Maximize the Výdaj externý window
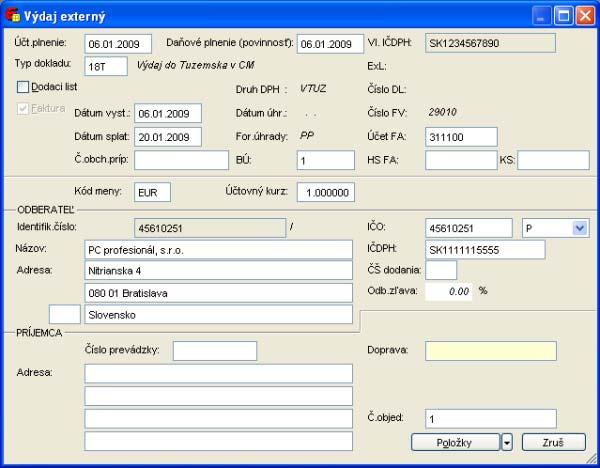The height and width of the screenshot is (468, 600). tap(563, 16)
